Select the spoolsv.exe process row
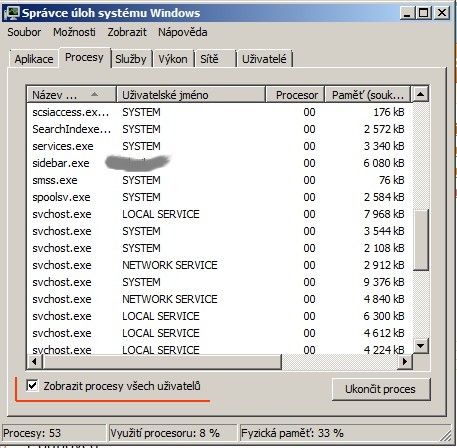This screenshot has height=448, width=457. point(219,197)
